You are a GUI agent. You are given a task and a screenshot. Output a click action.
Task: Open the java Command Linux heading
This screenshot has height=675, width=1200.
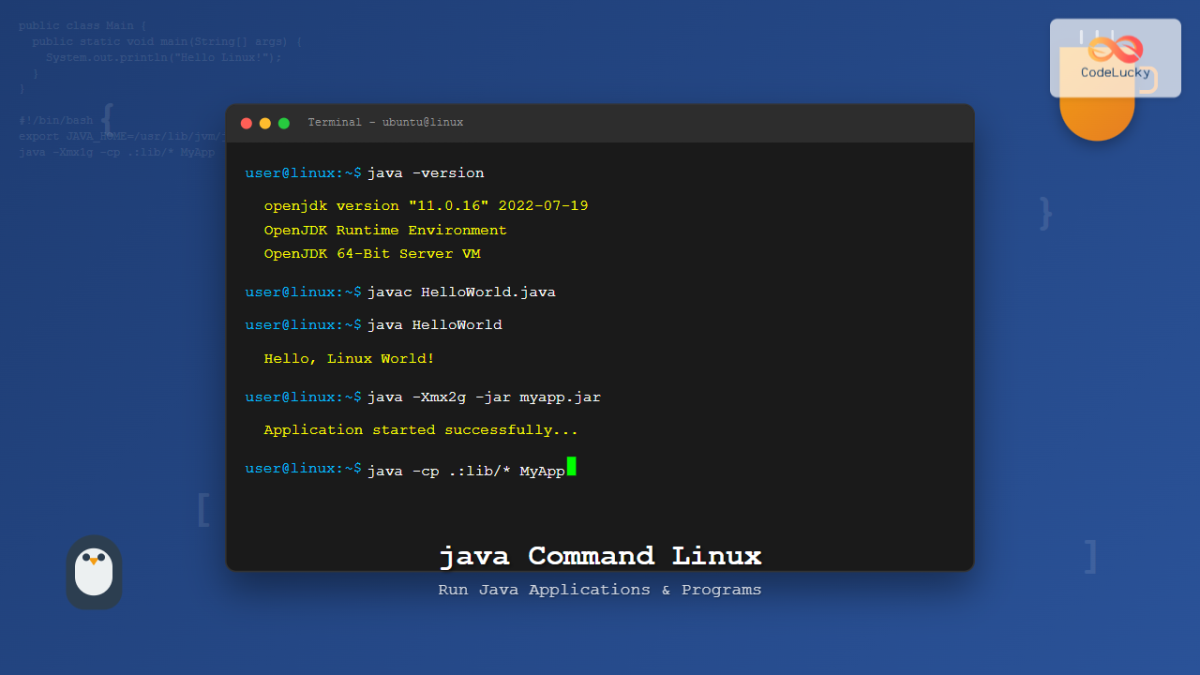coord(600,556)
